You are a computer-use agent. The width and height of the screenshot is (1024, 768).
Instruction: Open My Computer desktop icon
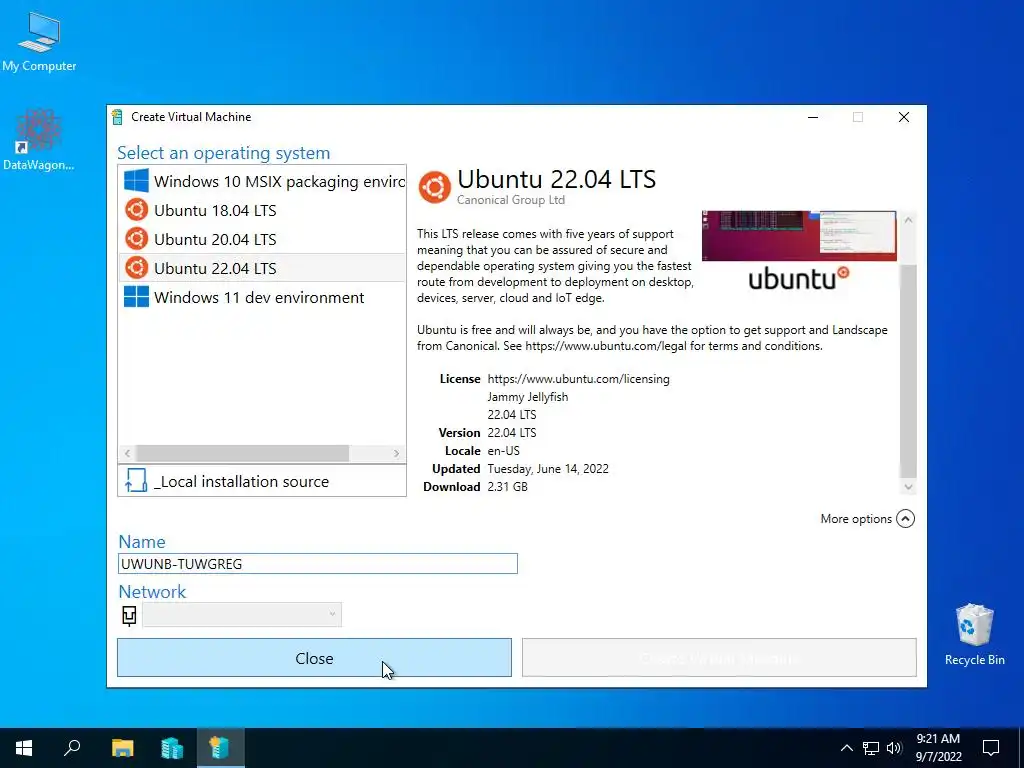coord(39,41)
